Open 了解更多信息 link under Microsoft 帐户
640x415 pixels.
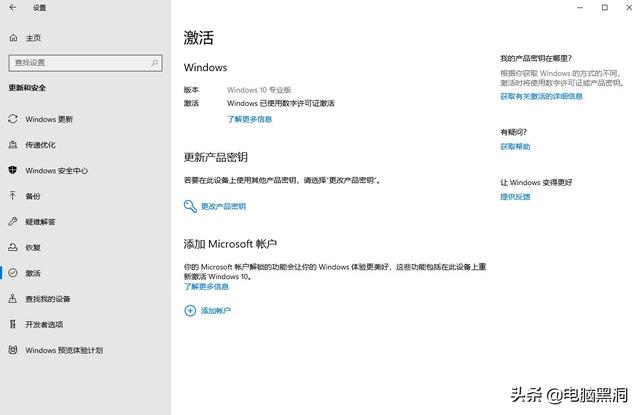[206, 286]
